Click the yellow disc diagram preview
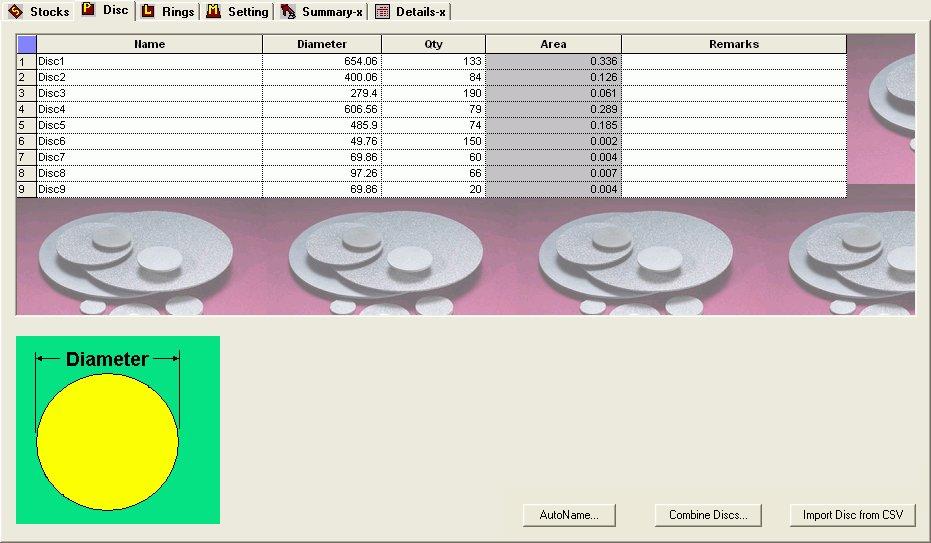 click(107, 441)
